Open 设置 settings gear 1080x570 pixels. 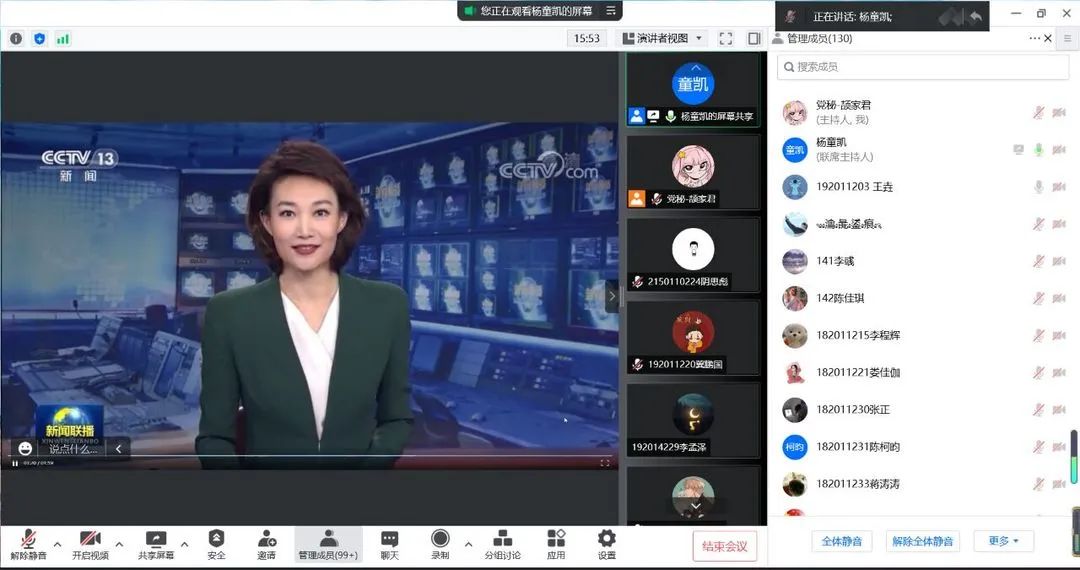606,544
